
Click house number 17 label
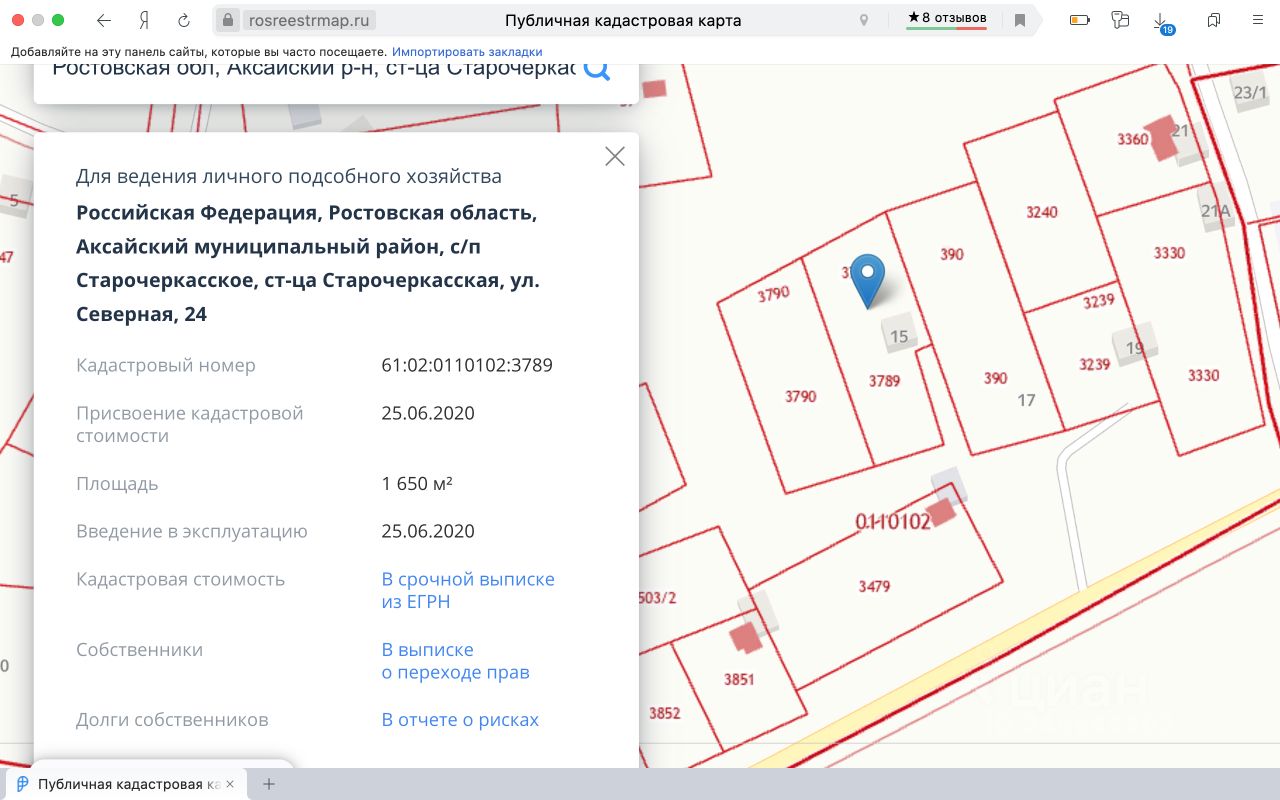pyautogui.click(x=1026, y=400)
